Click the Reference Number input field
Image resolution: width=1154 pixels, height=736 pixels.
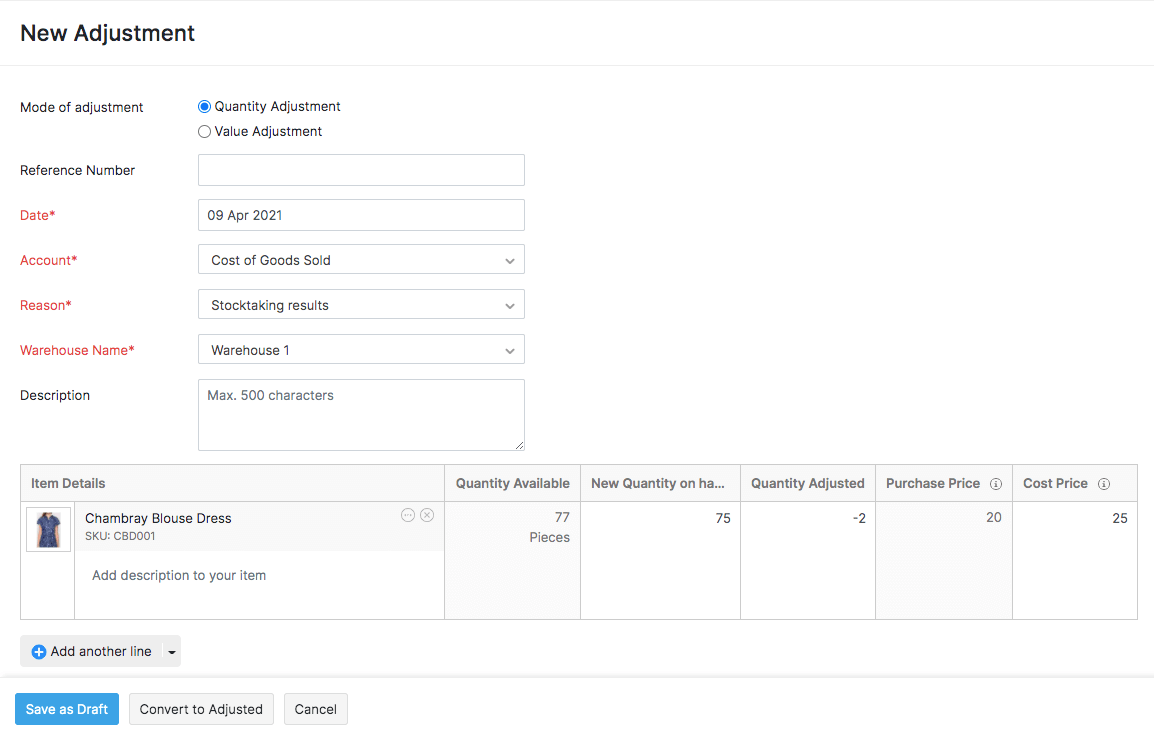pos(360,170)
